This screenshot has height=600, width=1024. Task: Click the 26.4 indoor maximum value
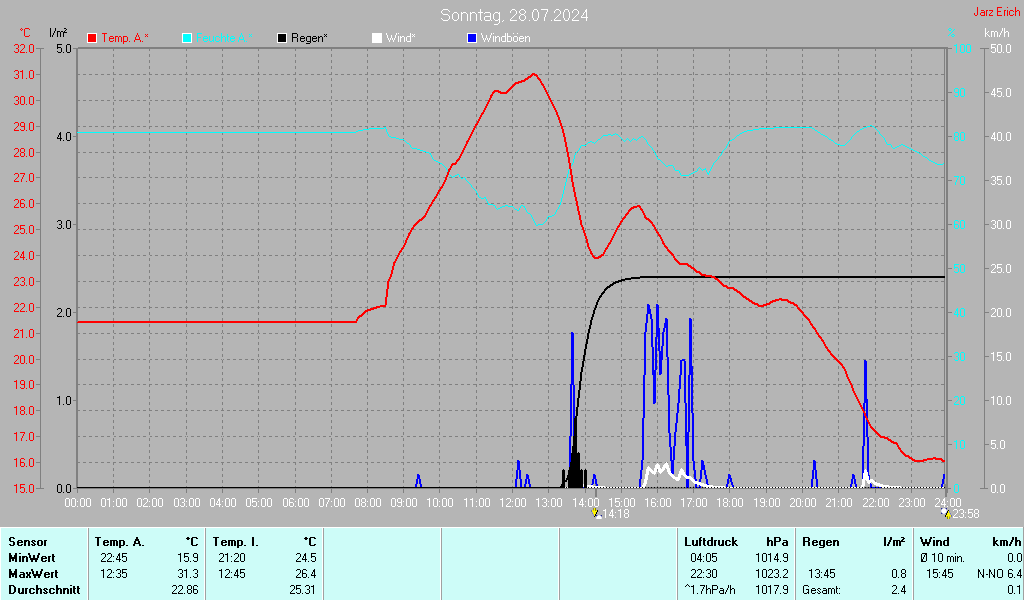pos(306,574)
